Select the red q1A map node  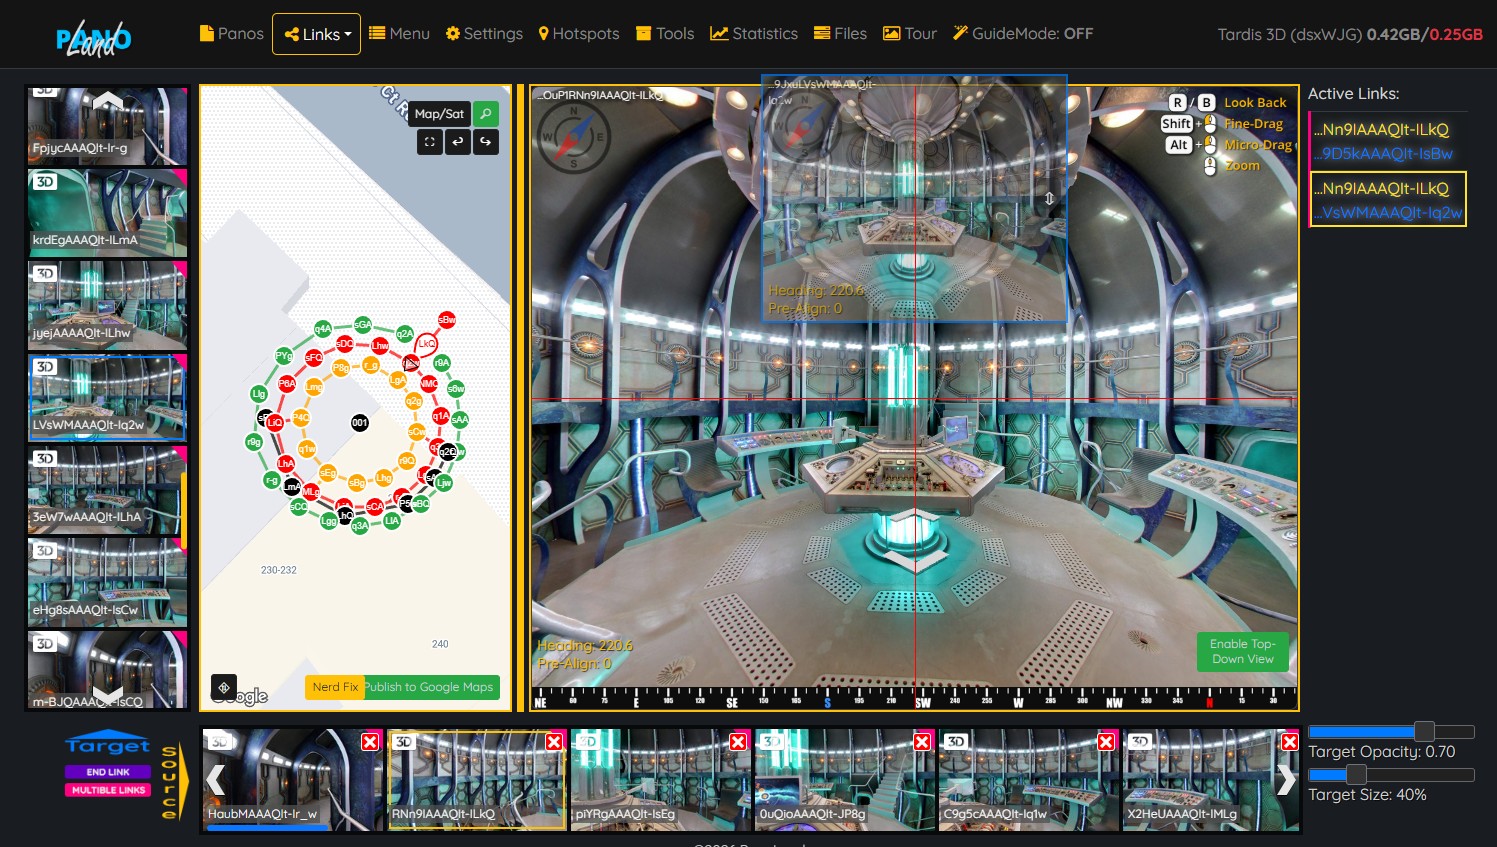(x=441, y=415)
